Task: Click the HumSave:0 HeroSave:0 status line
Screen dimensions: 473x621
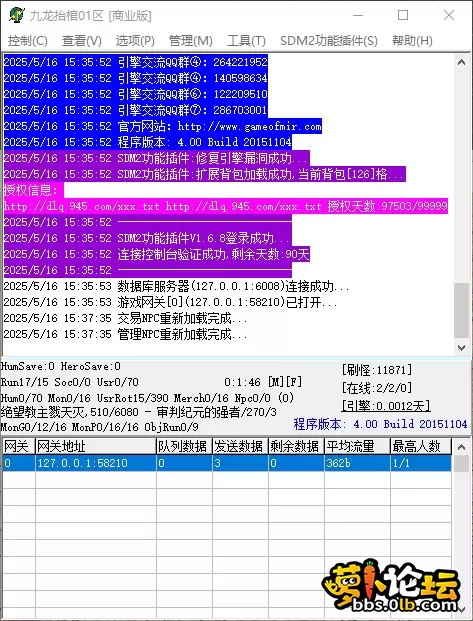Action: click(61, 366)
